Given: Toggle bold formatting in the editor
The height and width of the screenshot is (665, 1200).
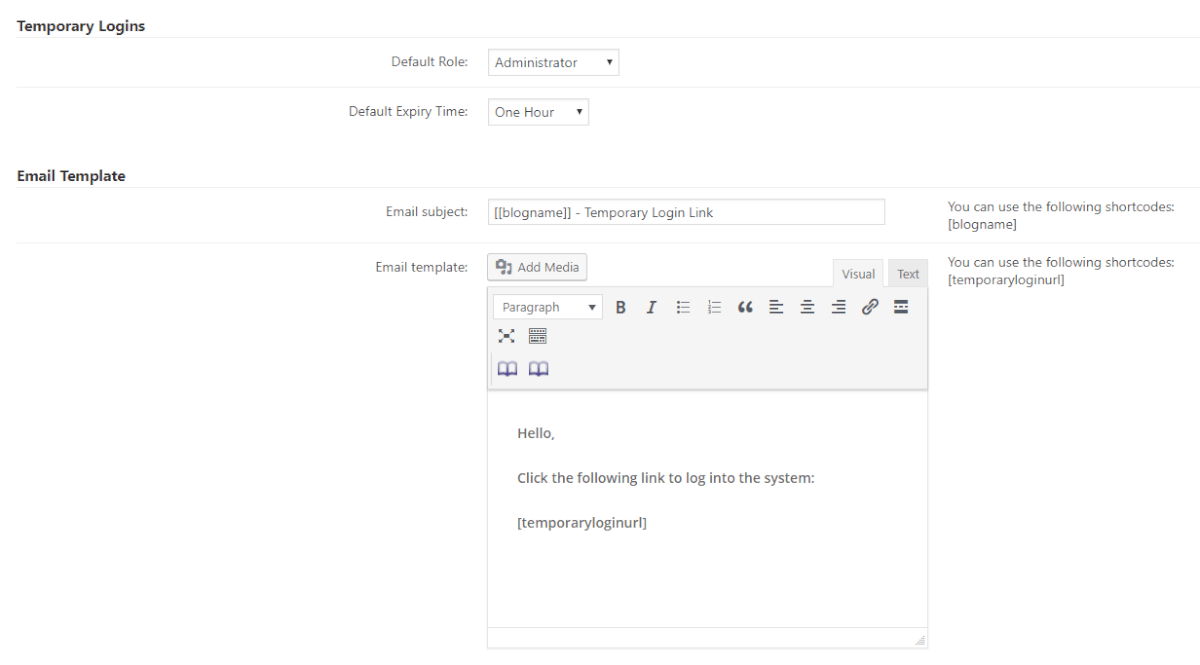Looking at the screenshot, I should (x=621, y=307).
